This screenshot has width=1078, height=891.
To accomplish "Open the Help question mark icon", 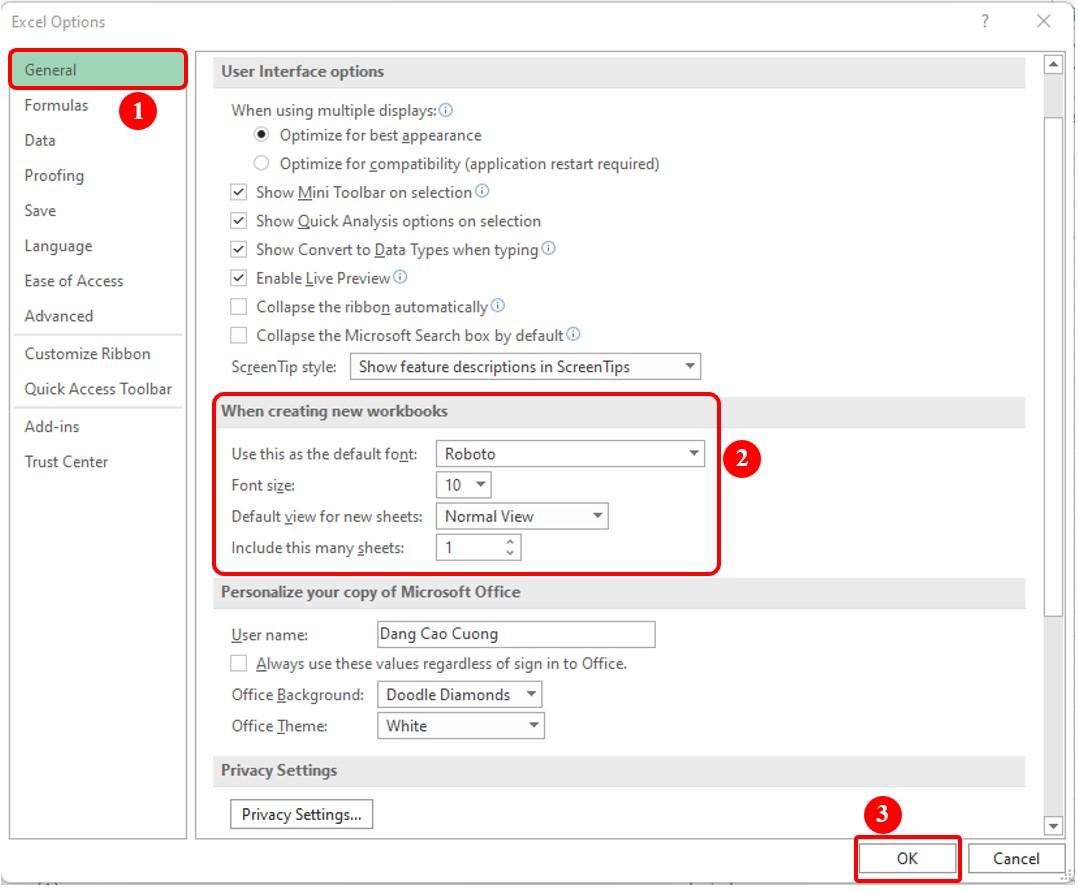I will point(984,21).
